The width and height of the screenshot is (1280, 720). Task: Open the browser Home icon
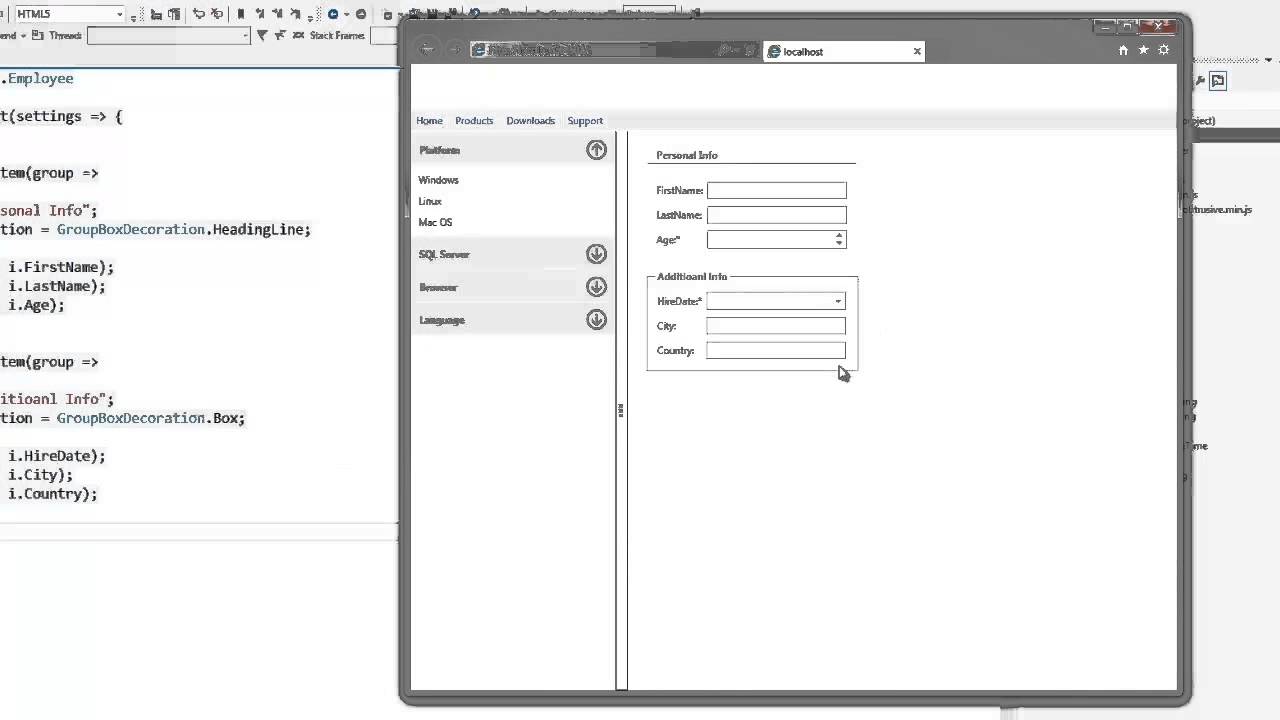click(x=1123, y=50)
